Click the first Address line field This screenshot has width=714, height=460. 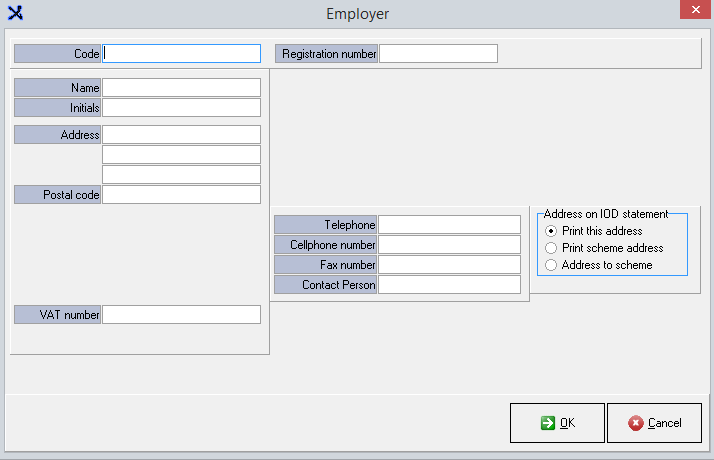click(x=182, y=135)
